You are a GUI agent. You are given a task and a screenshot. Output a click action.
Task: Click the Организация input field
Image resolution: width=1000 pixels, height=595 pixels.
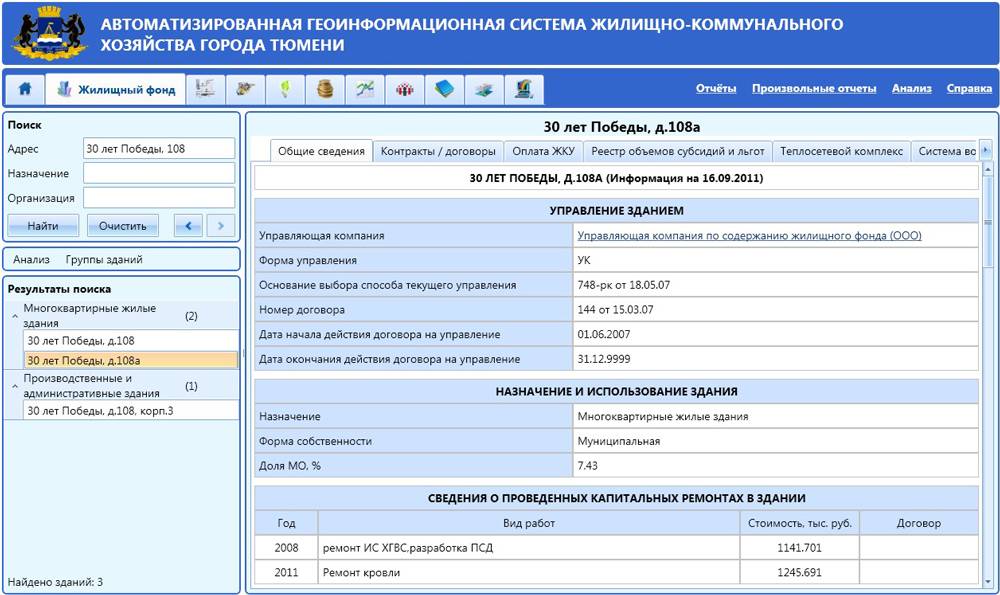[x=159, y=198]
